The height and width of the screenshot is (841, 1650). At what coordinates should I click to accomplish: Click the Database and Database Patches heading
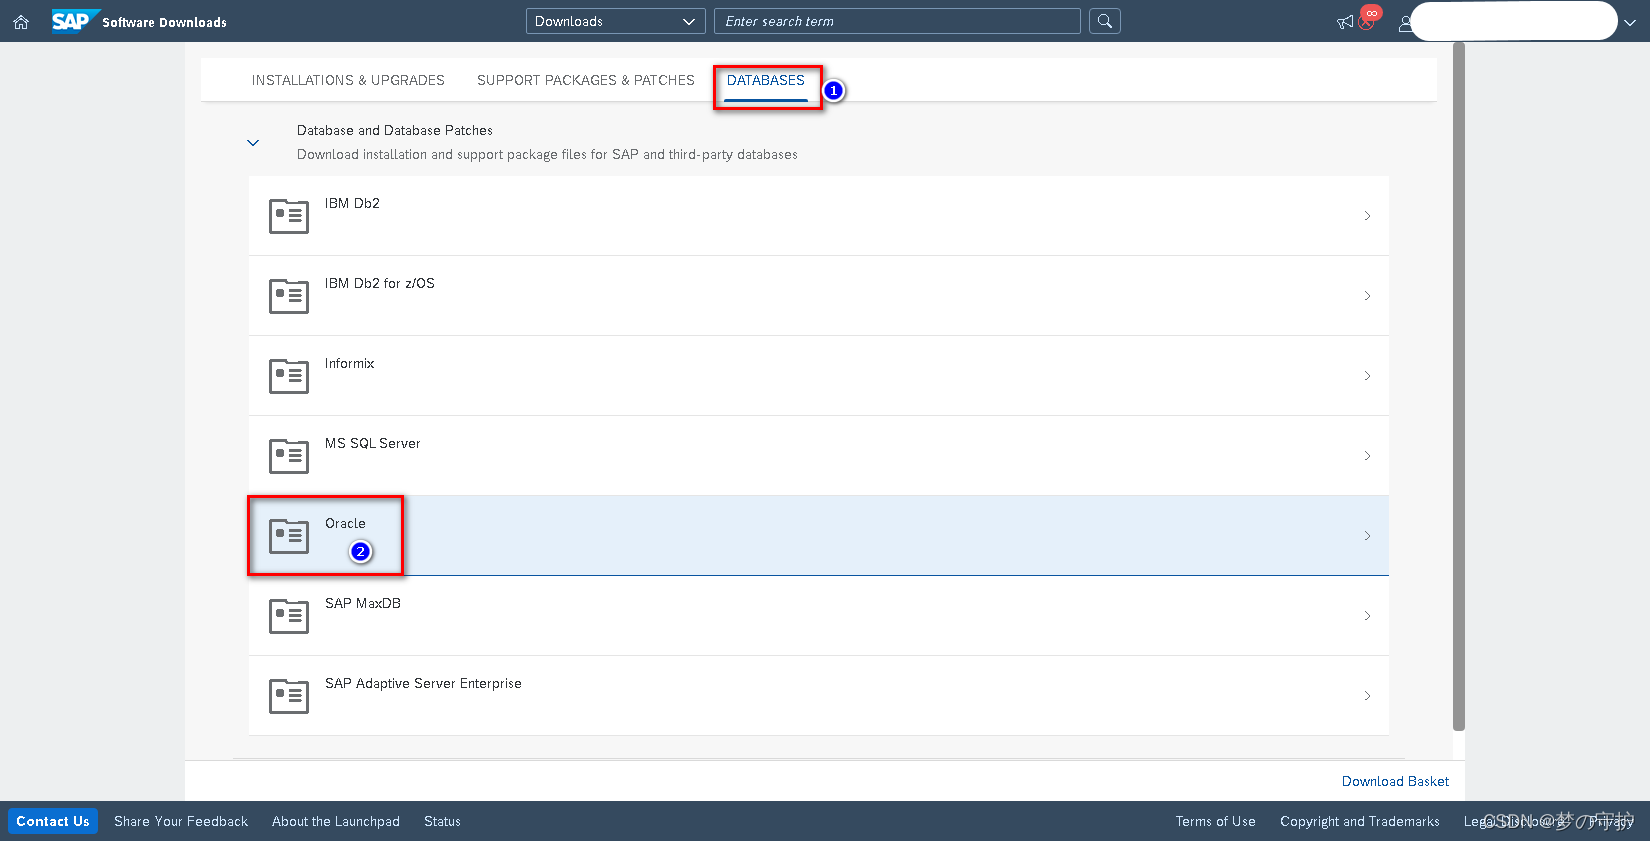point(395,130)
